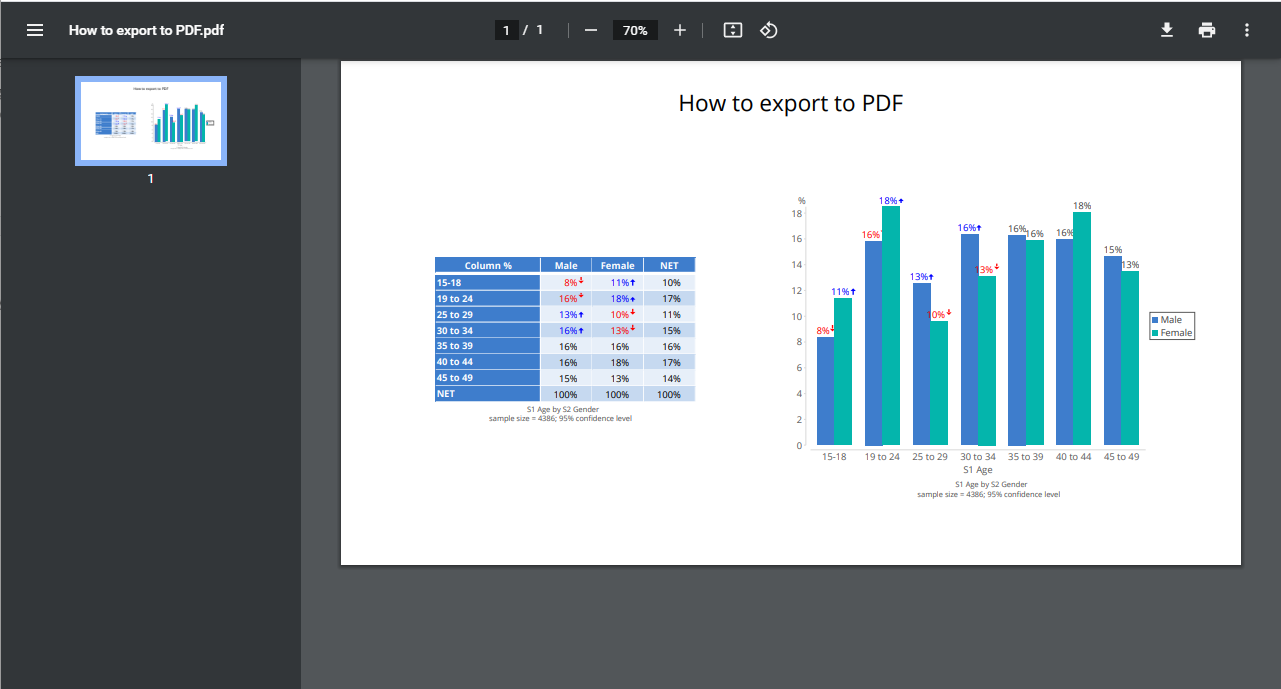Print the PDF document
Screen dimensions: 1281x689
coord(1207,30)
